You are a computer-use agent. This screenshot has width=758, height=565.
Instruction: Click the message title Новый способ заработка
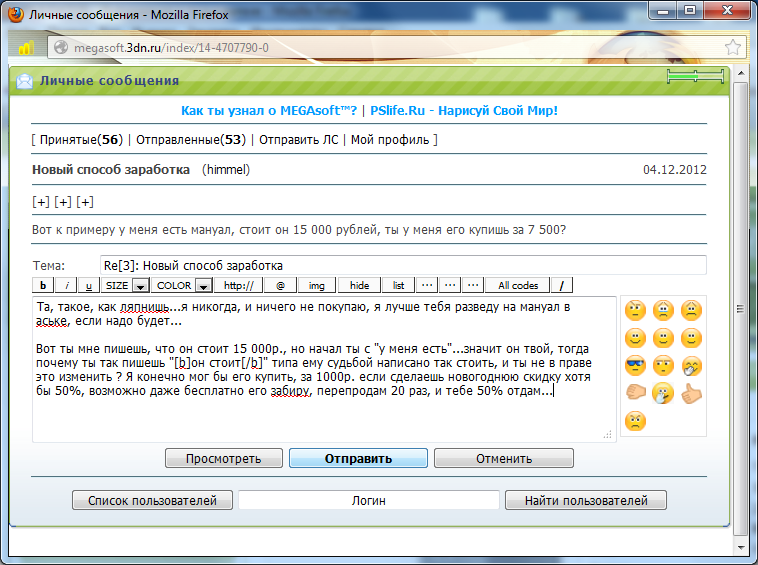[x=111, y=170]
